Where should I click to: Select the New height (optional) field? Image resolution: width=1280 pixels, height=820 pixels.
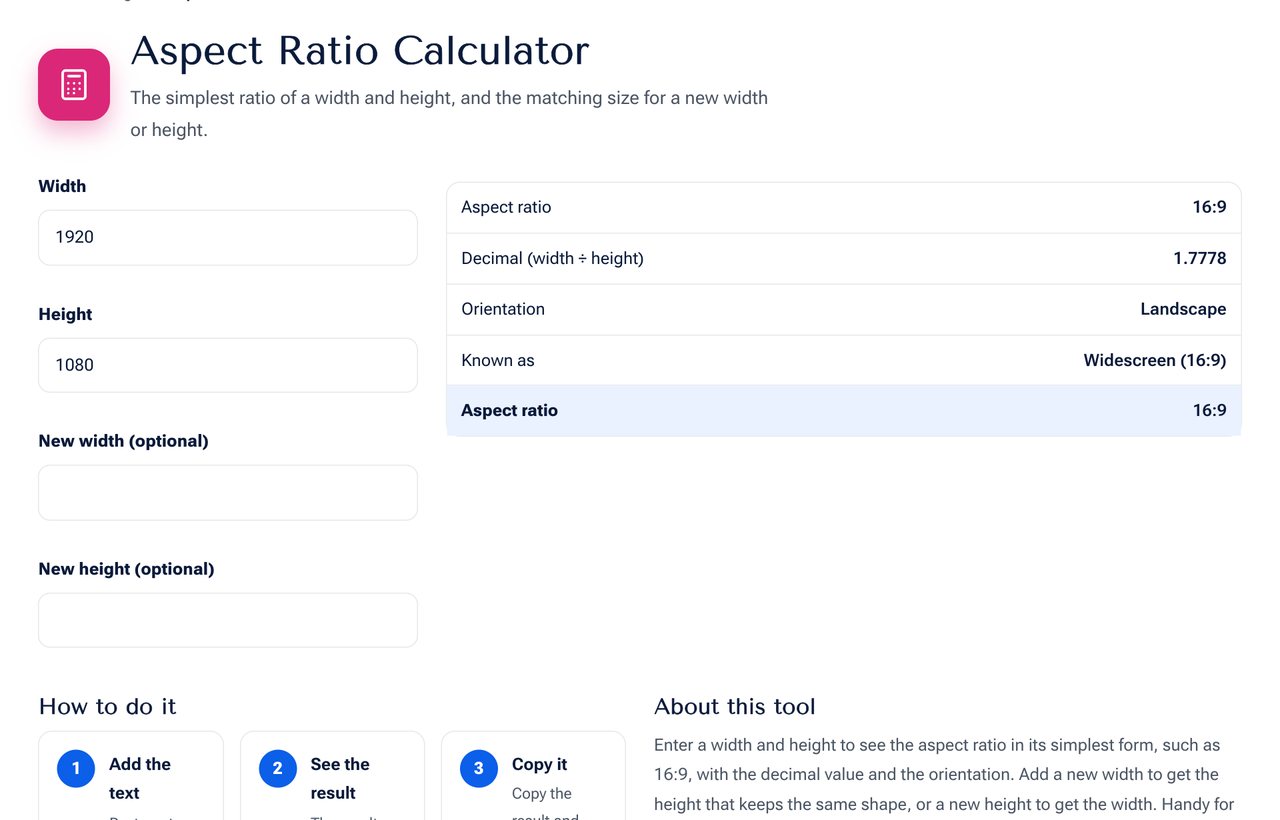click(x=228, y=620)
